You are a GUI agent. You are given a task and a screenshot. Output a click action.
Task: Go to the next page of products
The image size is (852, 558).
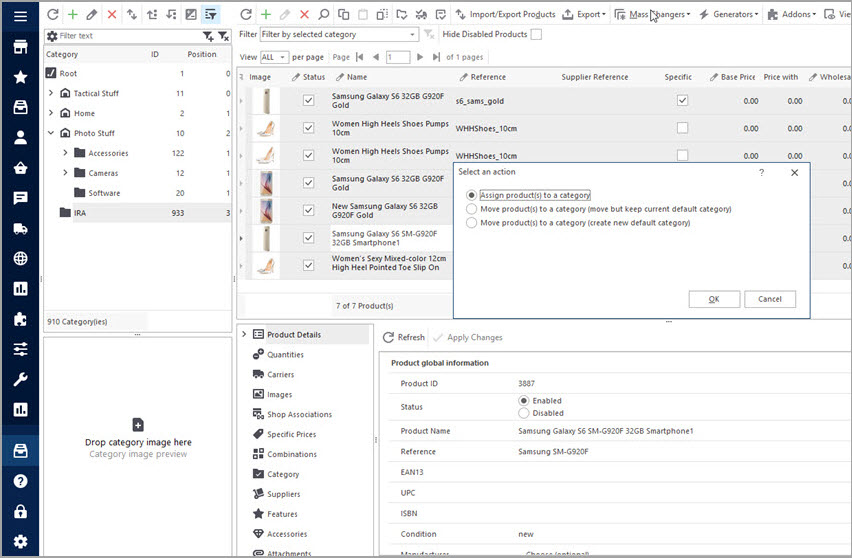coord(419,57)
